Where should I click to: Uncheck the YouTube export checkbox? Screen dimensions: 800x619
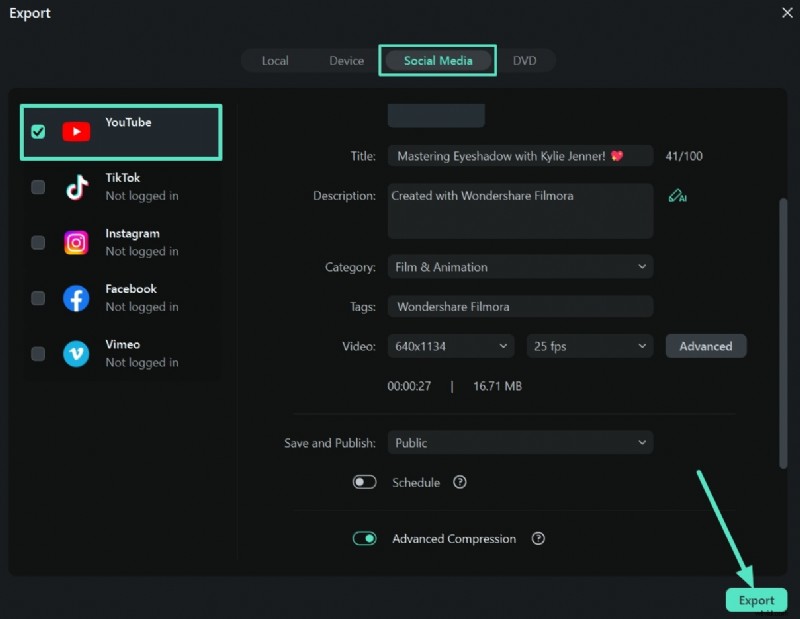tap(38, 130)
